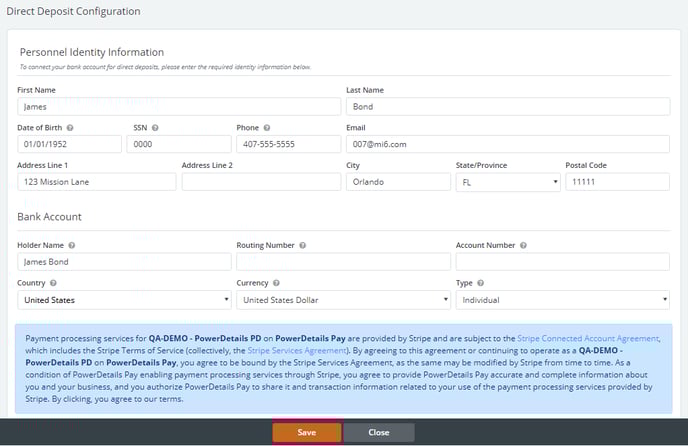Click help icon beside SSN label
The height and width of the screenshot is (446, 688).
click(x=155, y=128)
